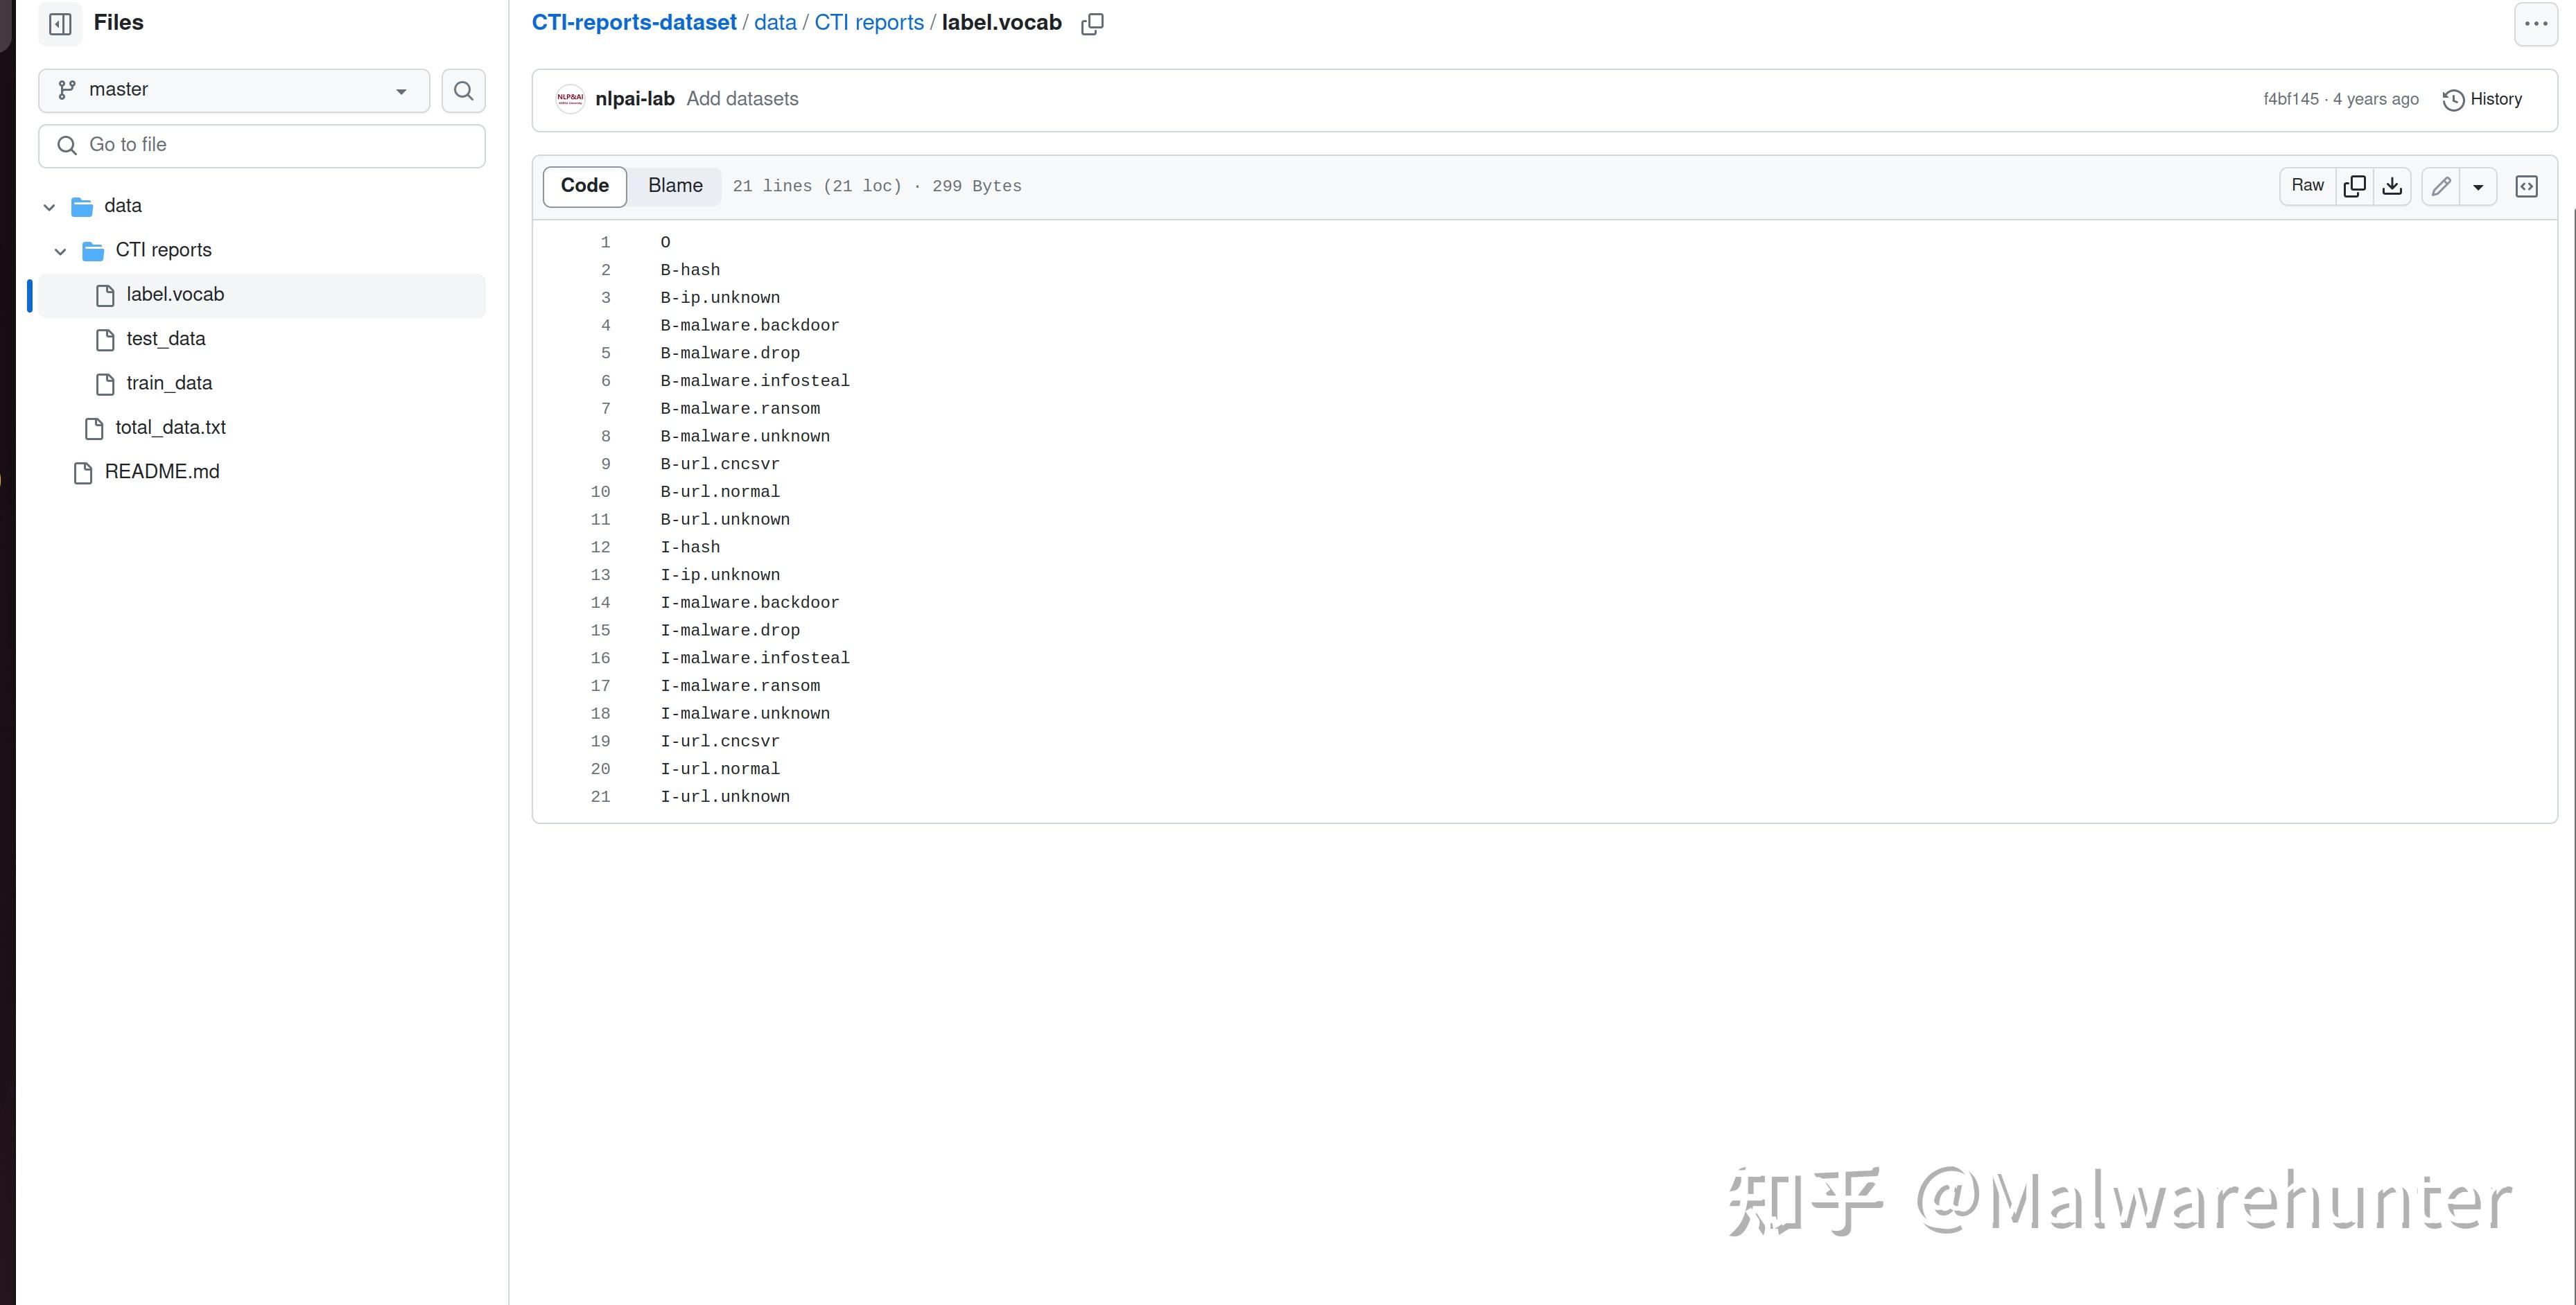Copy raw file contents

click(2354, 186)
